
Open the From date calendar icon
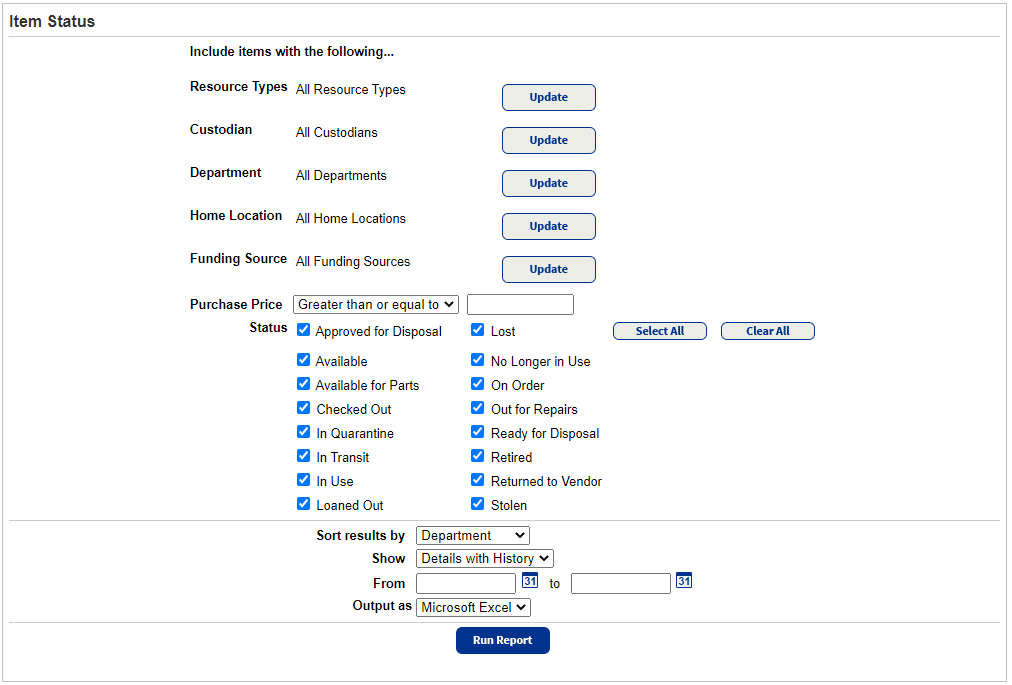(530, 580)
